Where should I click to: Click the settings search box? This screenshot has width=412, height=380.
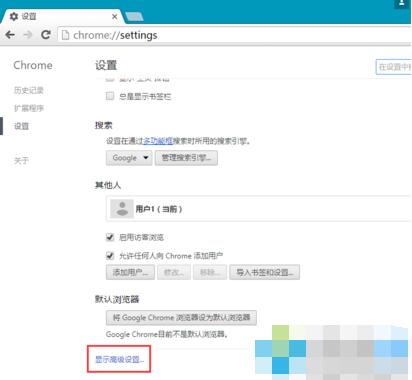click(x=393, y=67)
